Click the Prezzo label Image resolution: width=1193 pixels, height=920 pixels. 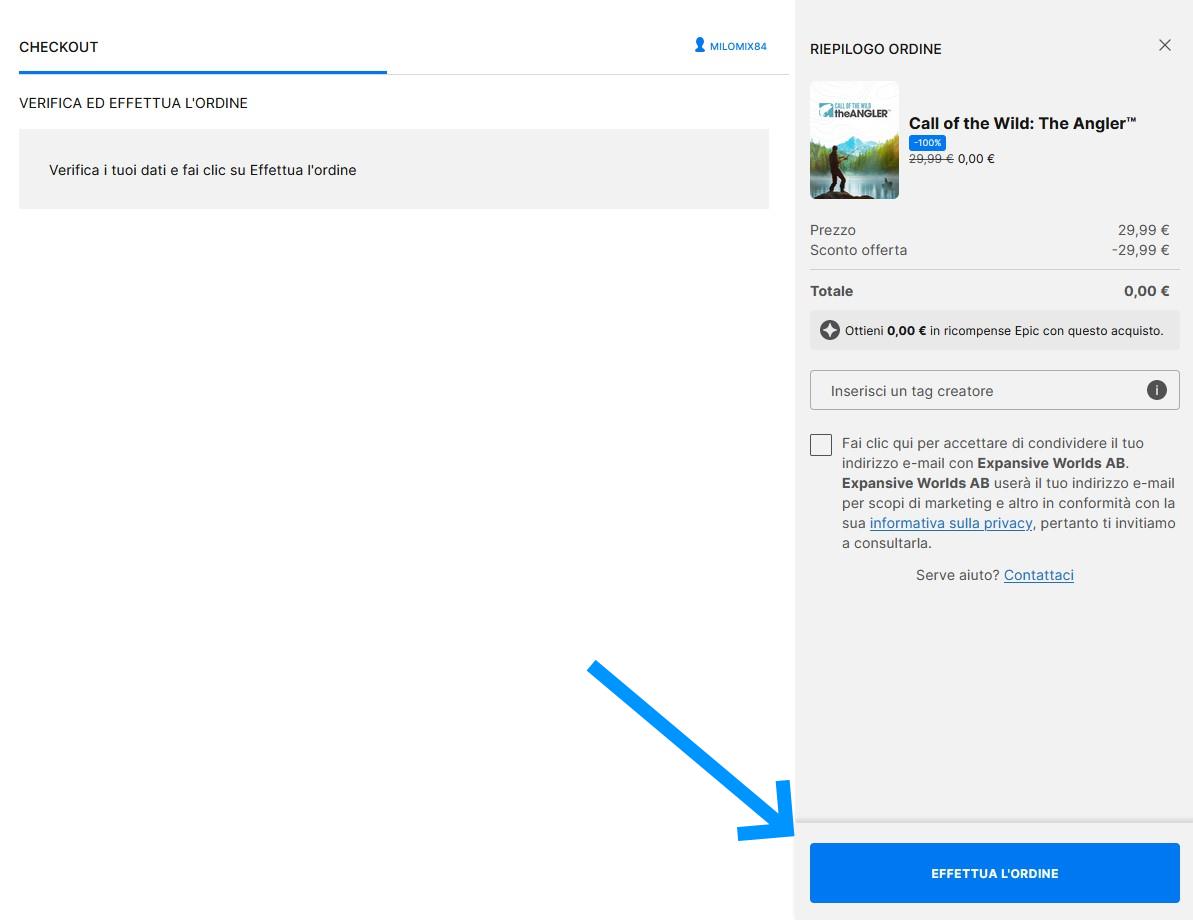click(832, 230)
